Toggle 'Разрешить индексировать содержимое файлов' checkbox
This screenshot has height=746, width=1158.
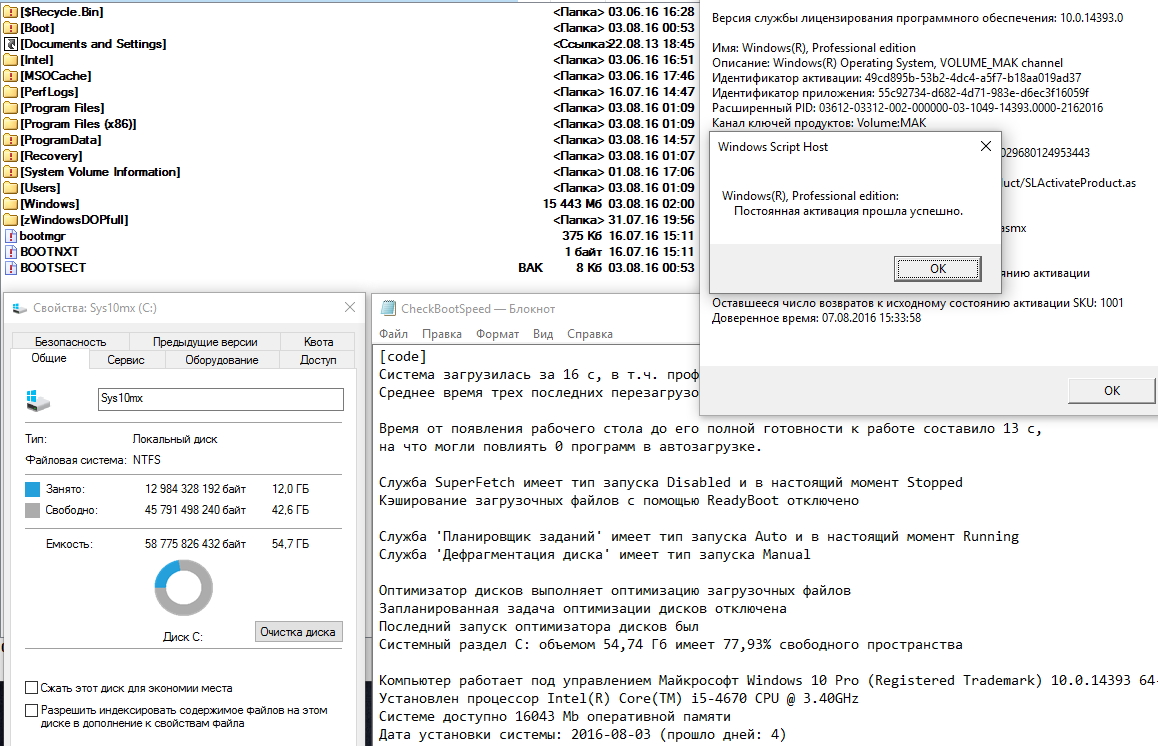32,711
